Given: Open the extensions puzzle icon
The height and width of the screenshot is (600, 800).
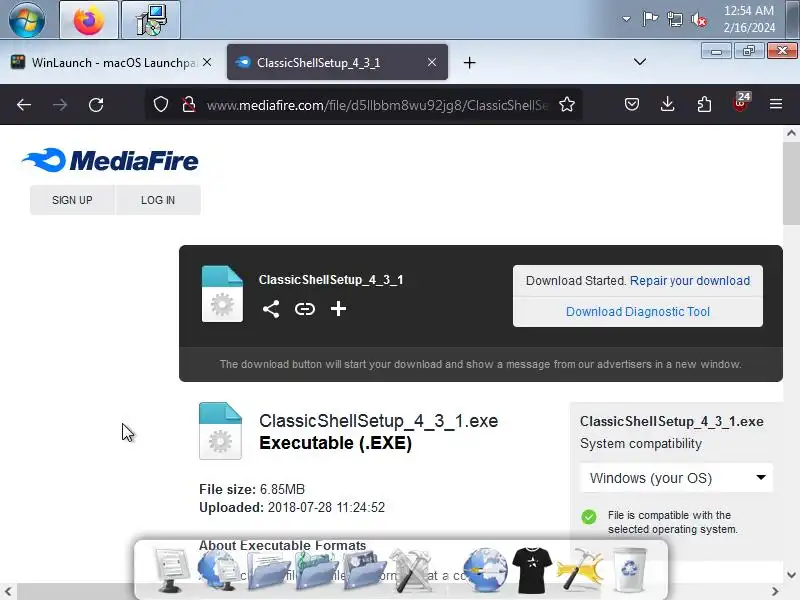Looking at the screenshot, I should pos(704,105).
